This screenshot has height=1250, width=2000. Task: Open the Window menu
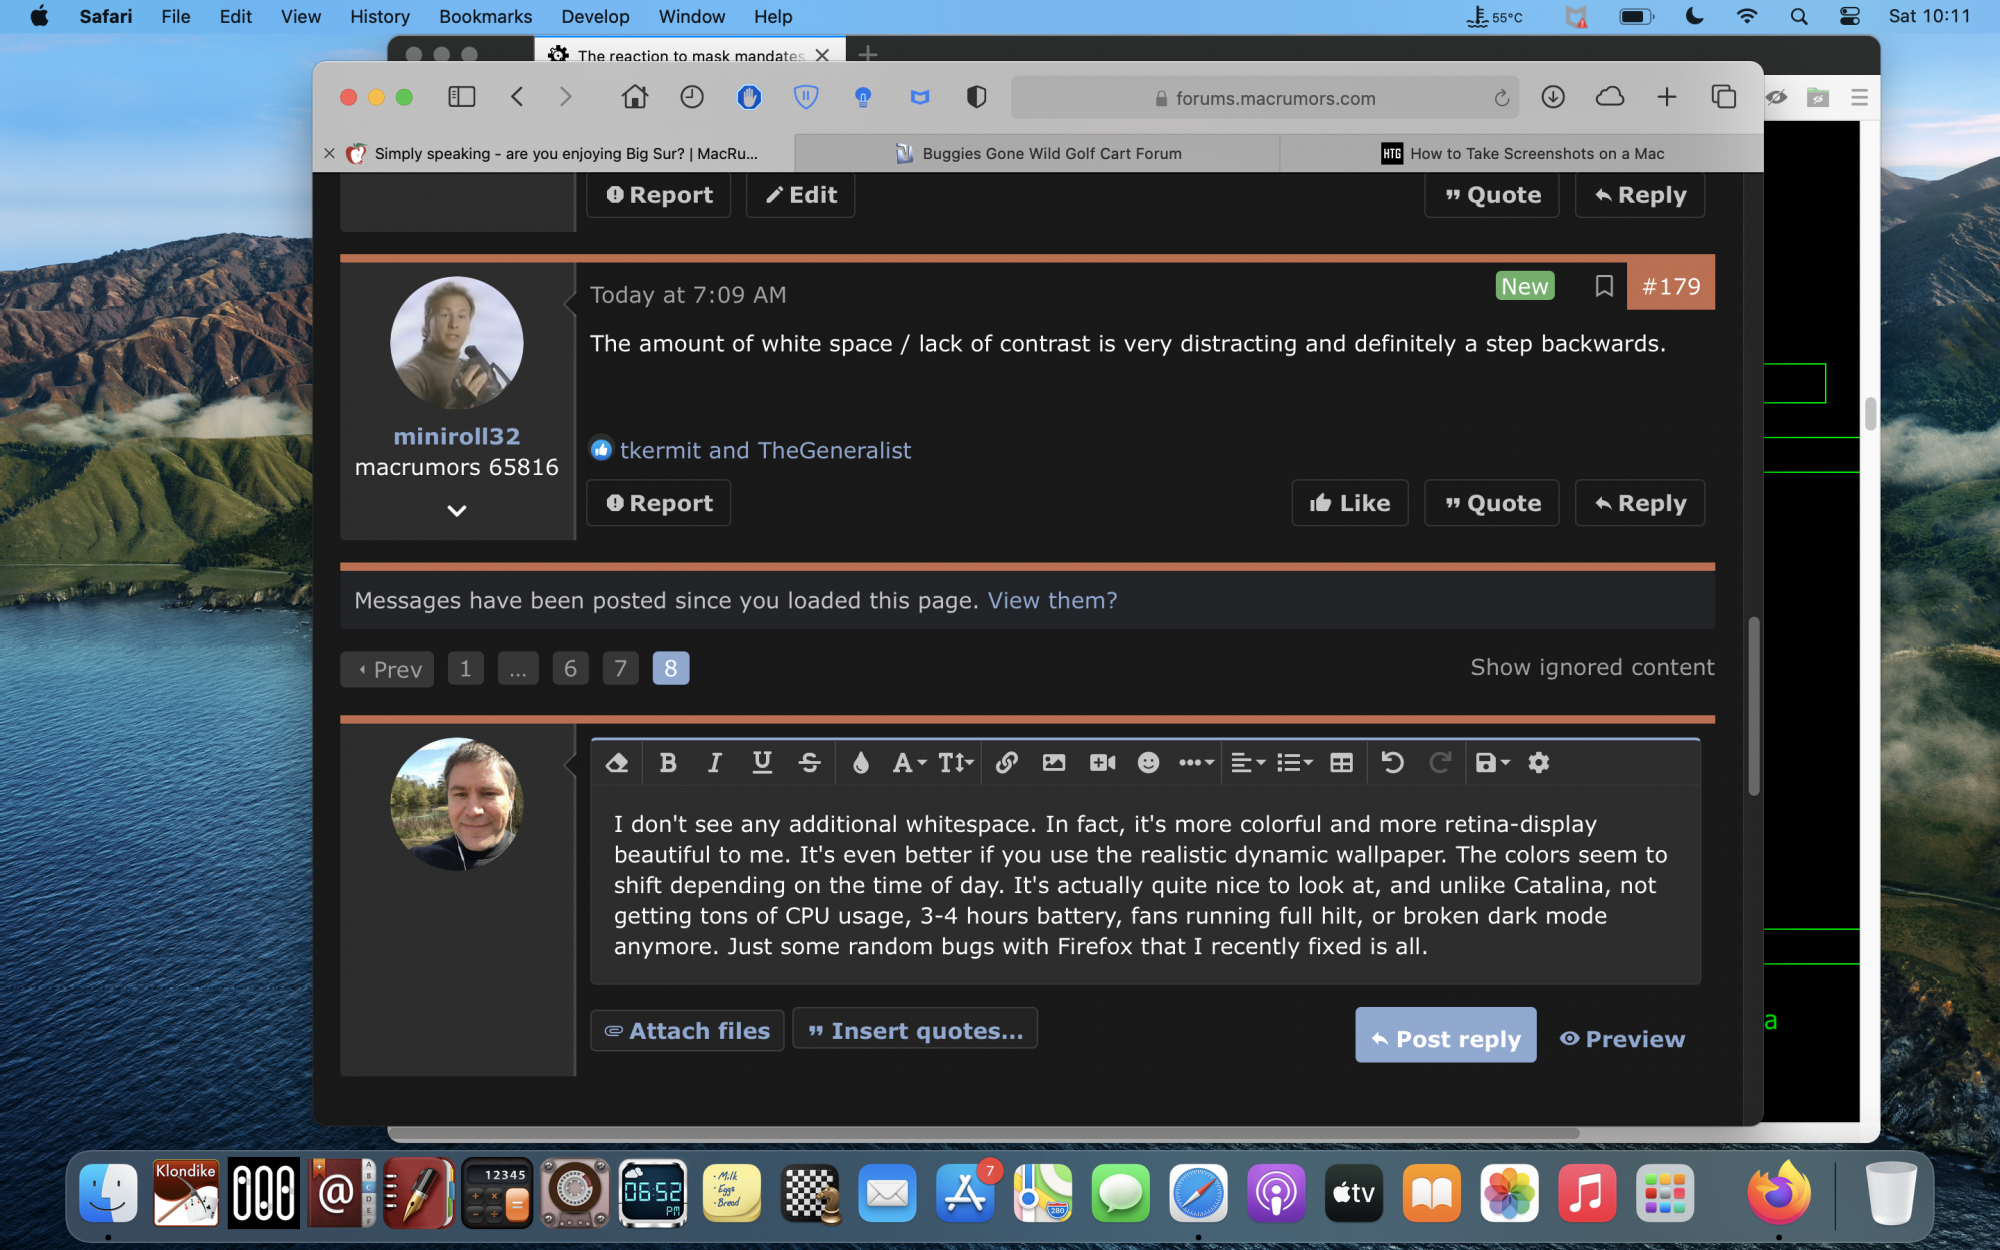pos(692,16)
